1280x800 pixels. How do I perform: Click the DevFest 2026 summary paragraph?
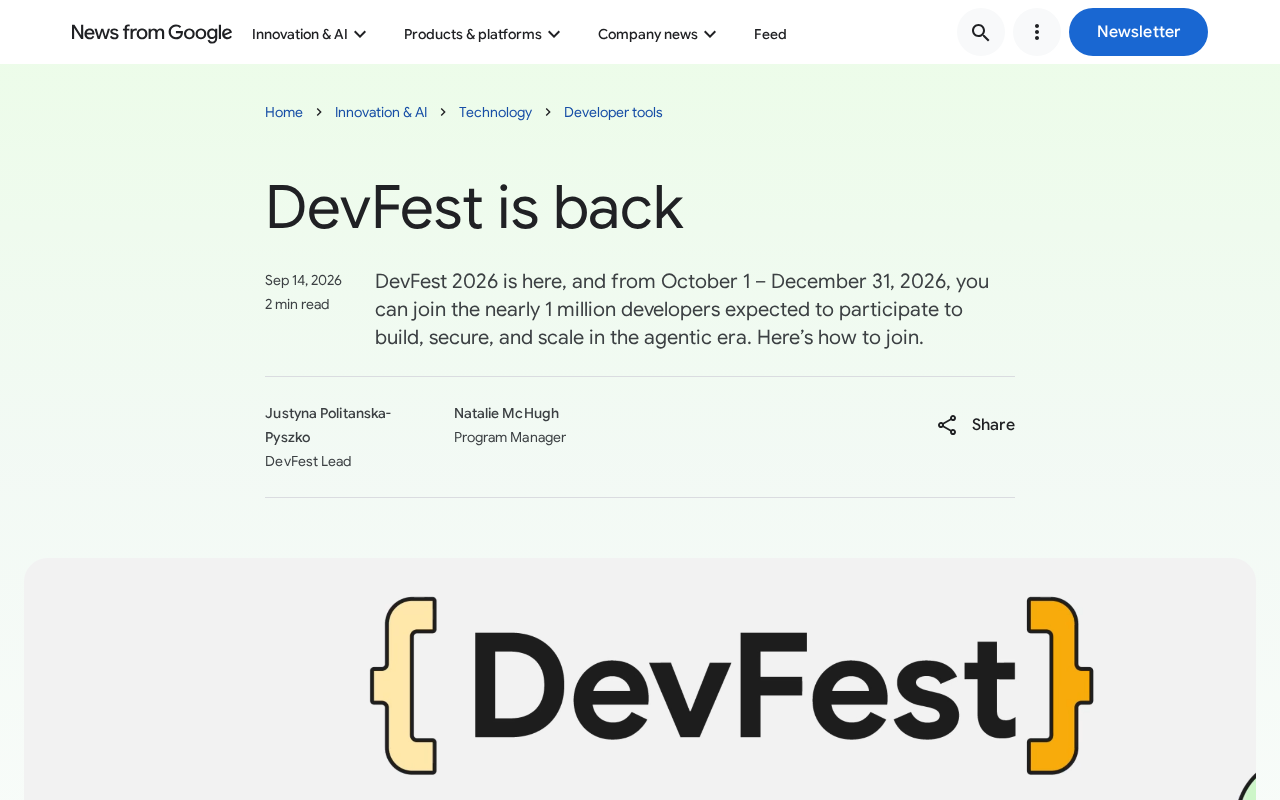click(682, 309)
